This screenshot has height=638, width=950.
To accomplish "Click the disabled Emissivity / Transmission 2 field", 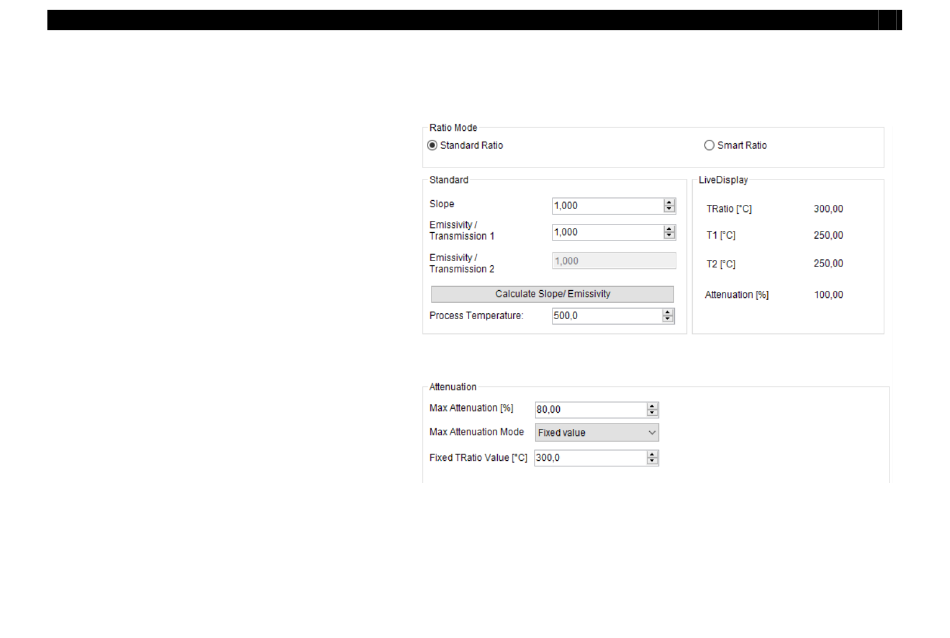I will coord(614,261).
